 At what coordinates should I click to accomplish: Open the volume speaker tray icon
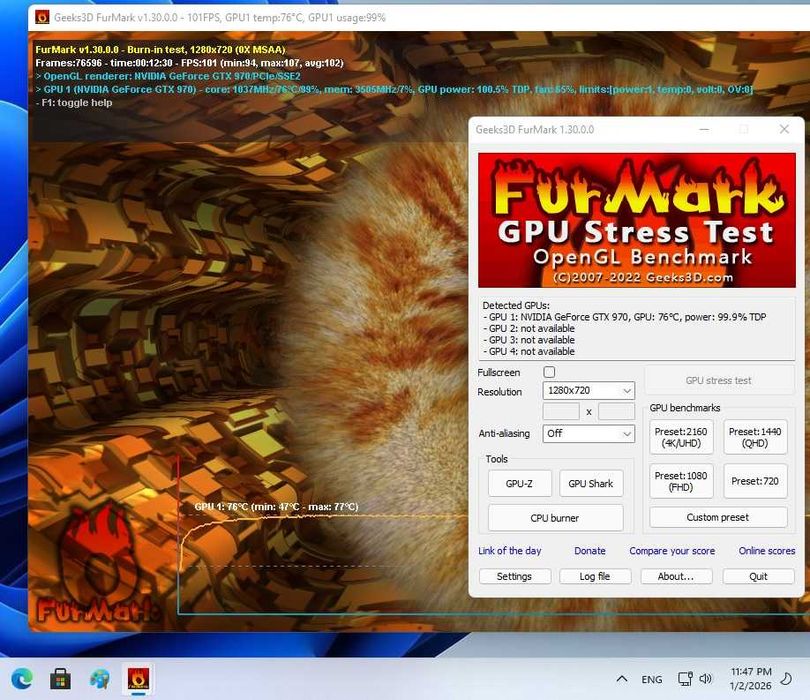pos(706,679)
